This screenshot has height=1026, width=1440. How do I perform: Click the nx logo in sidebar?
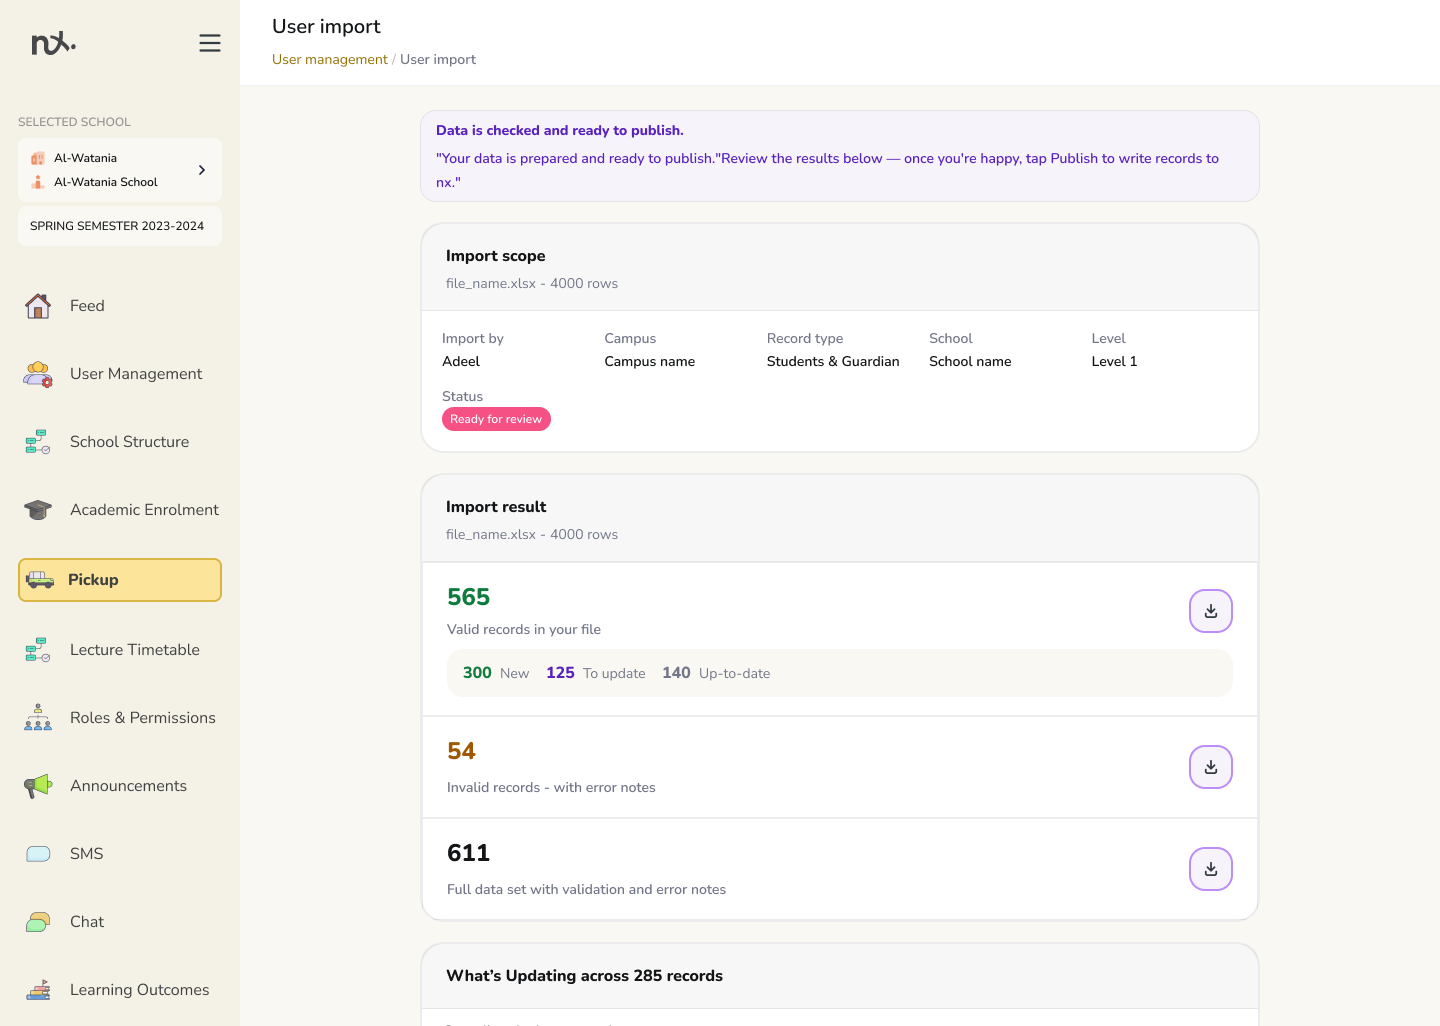(x=53, y=43)
